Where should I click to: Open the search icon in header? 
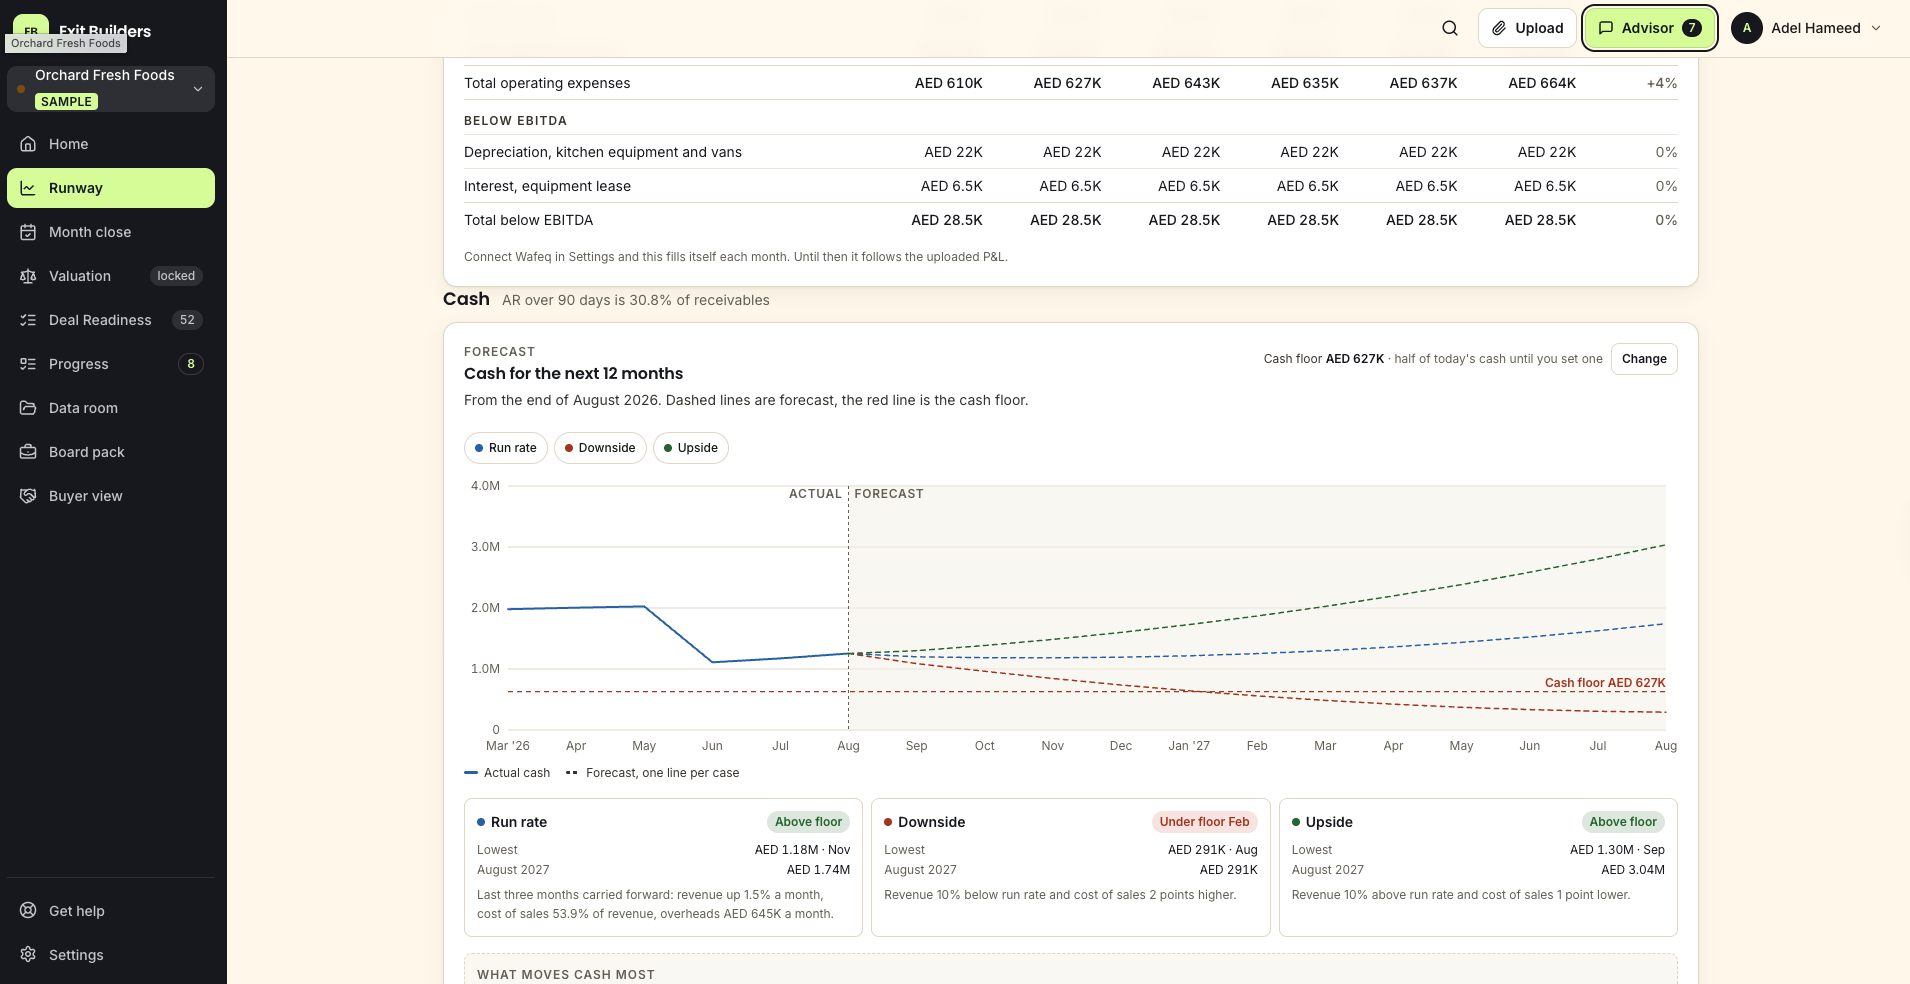[x=1450, y=28]
